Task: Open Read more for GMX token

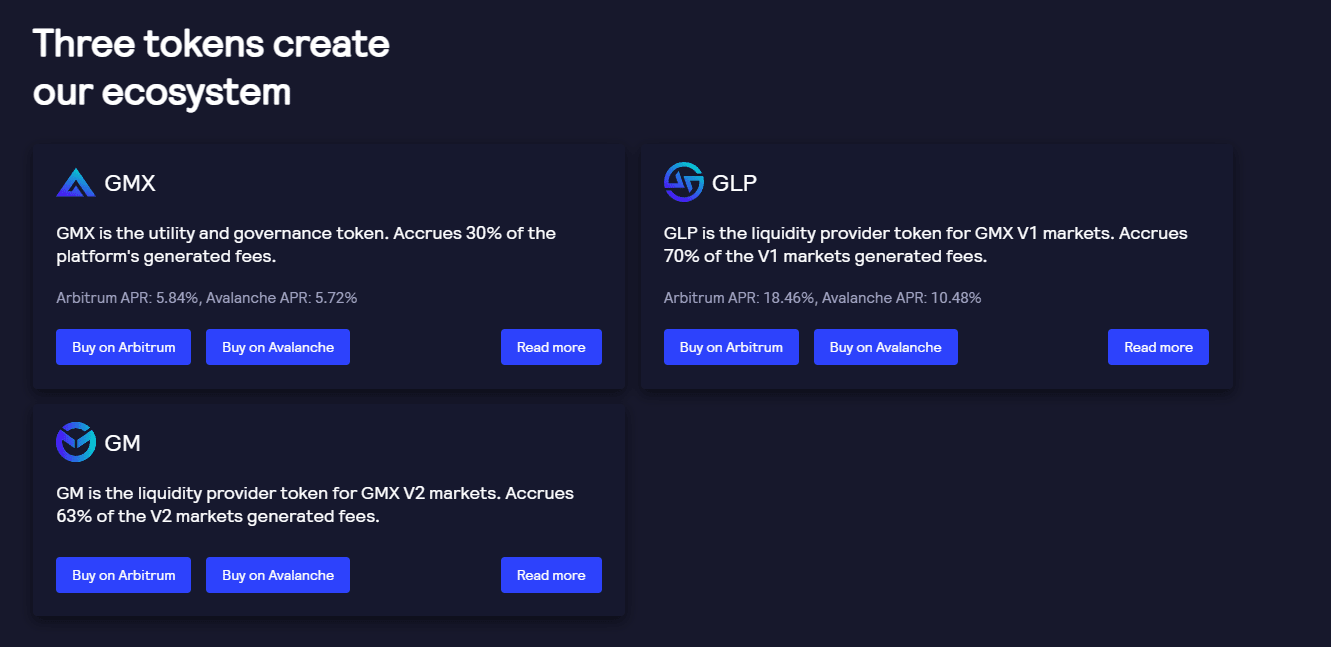Action: tap(551, 347)
